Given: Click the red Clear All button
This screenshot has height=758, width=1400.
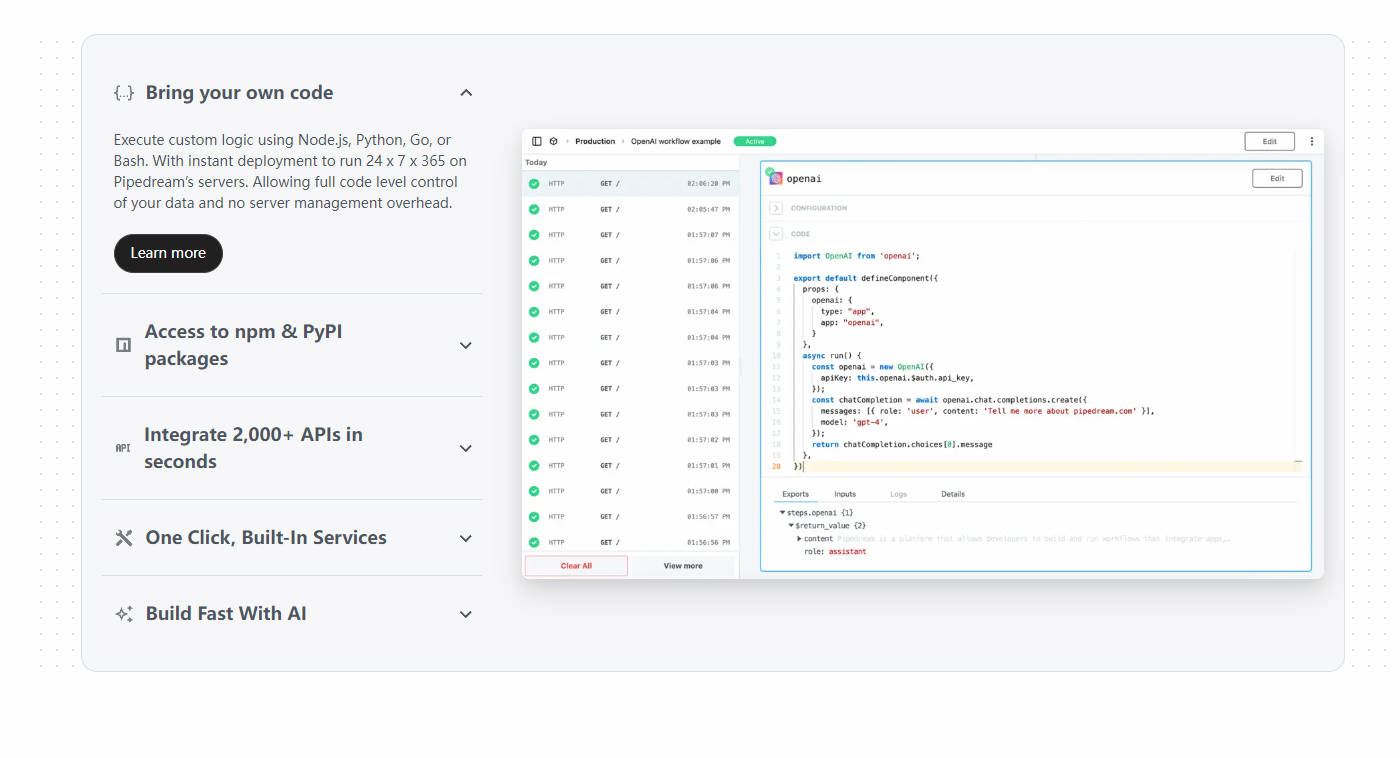Looking at the screenshot, I should tap(576, 566).
